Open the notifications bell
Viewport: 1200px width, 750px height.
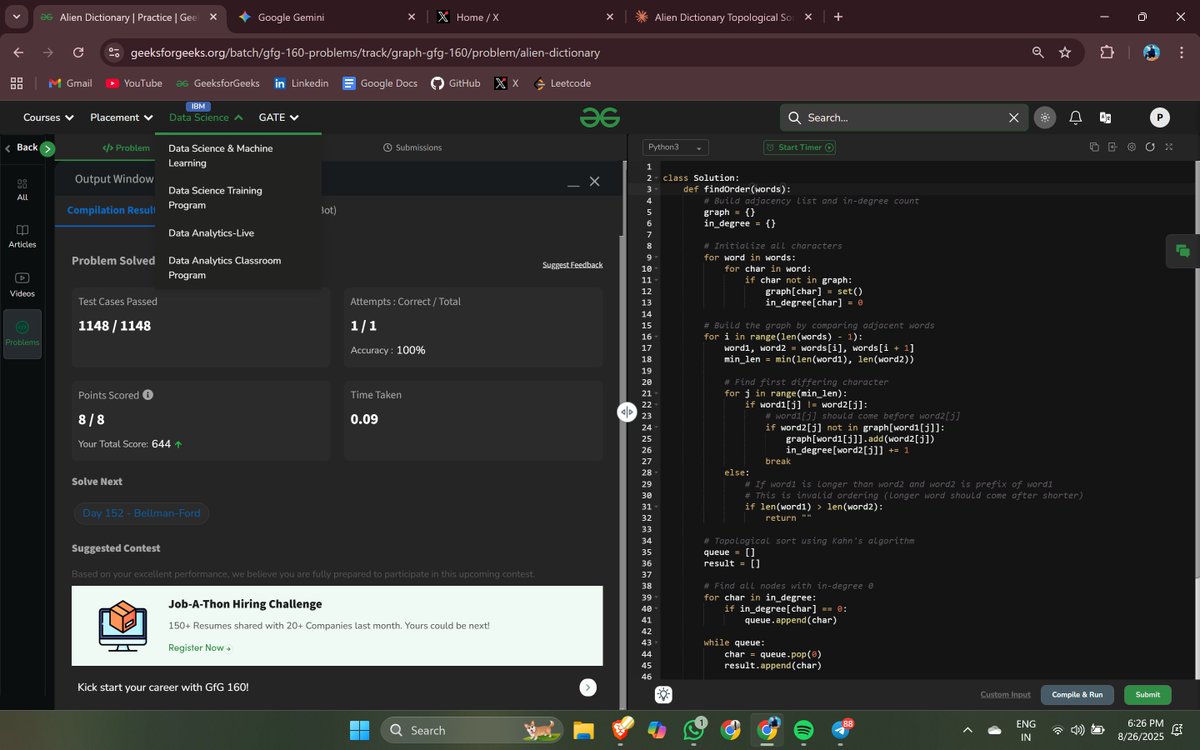click(1075, 118)
